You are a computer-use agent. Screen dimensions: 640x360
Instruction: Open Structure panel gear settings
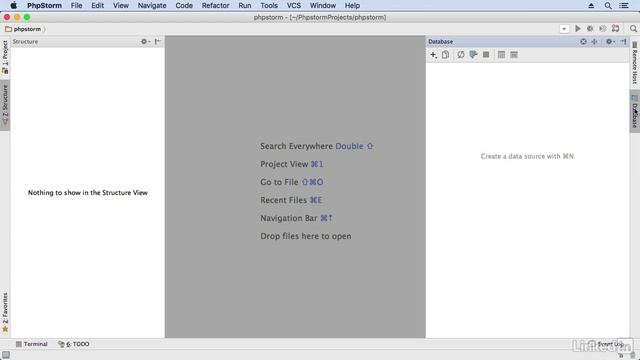click(x=145, y=42)
